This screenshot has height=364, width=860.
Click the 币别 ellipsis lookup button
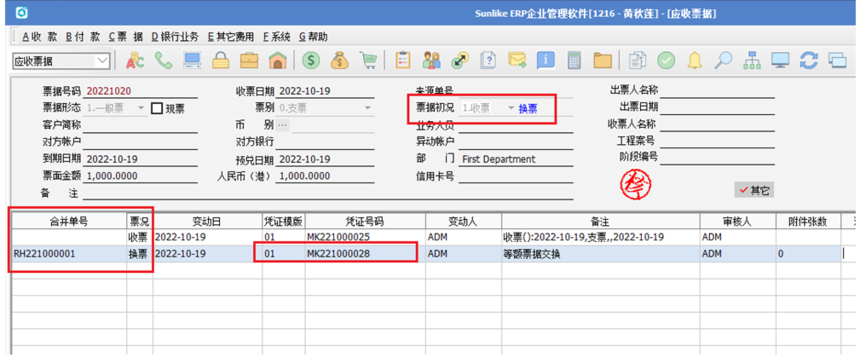point(283,125)
